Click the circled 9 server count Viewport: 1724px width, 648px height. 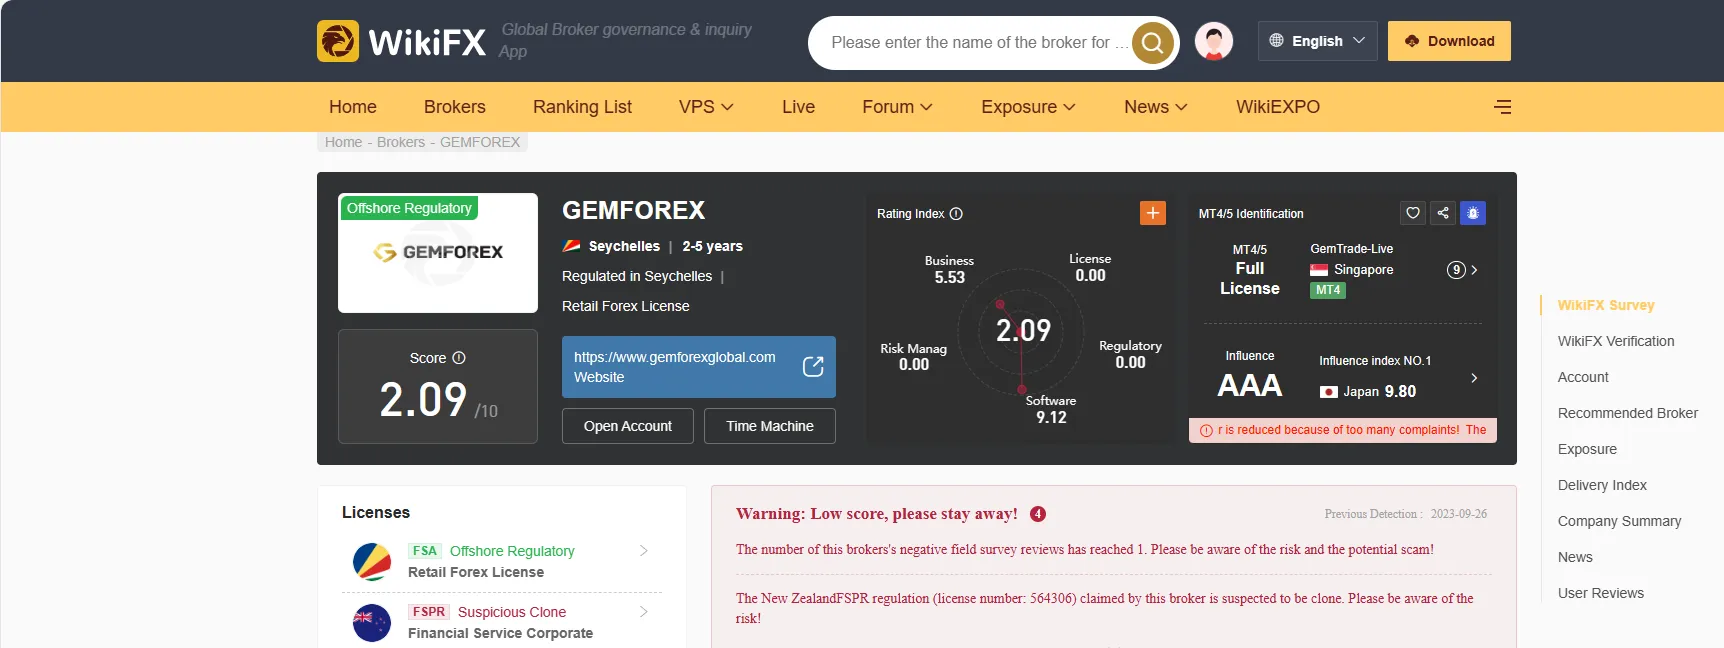(1456, 270)
